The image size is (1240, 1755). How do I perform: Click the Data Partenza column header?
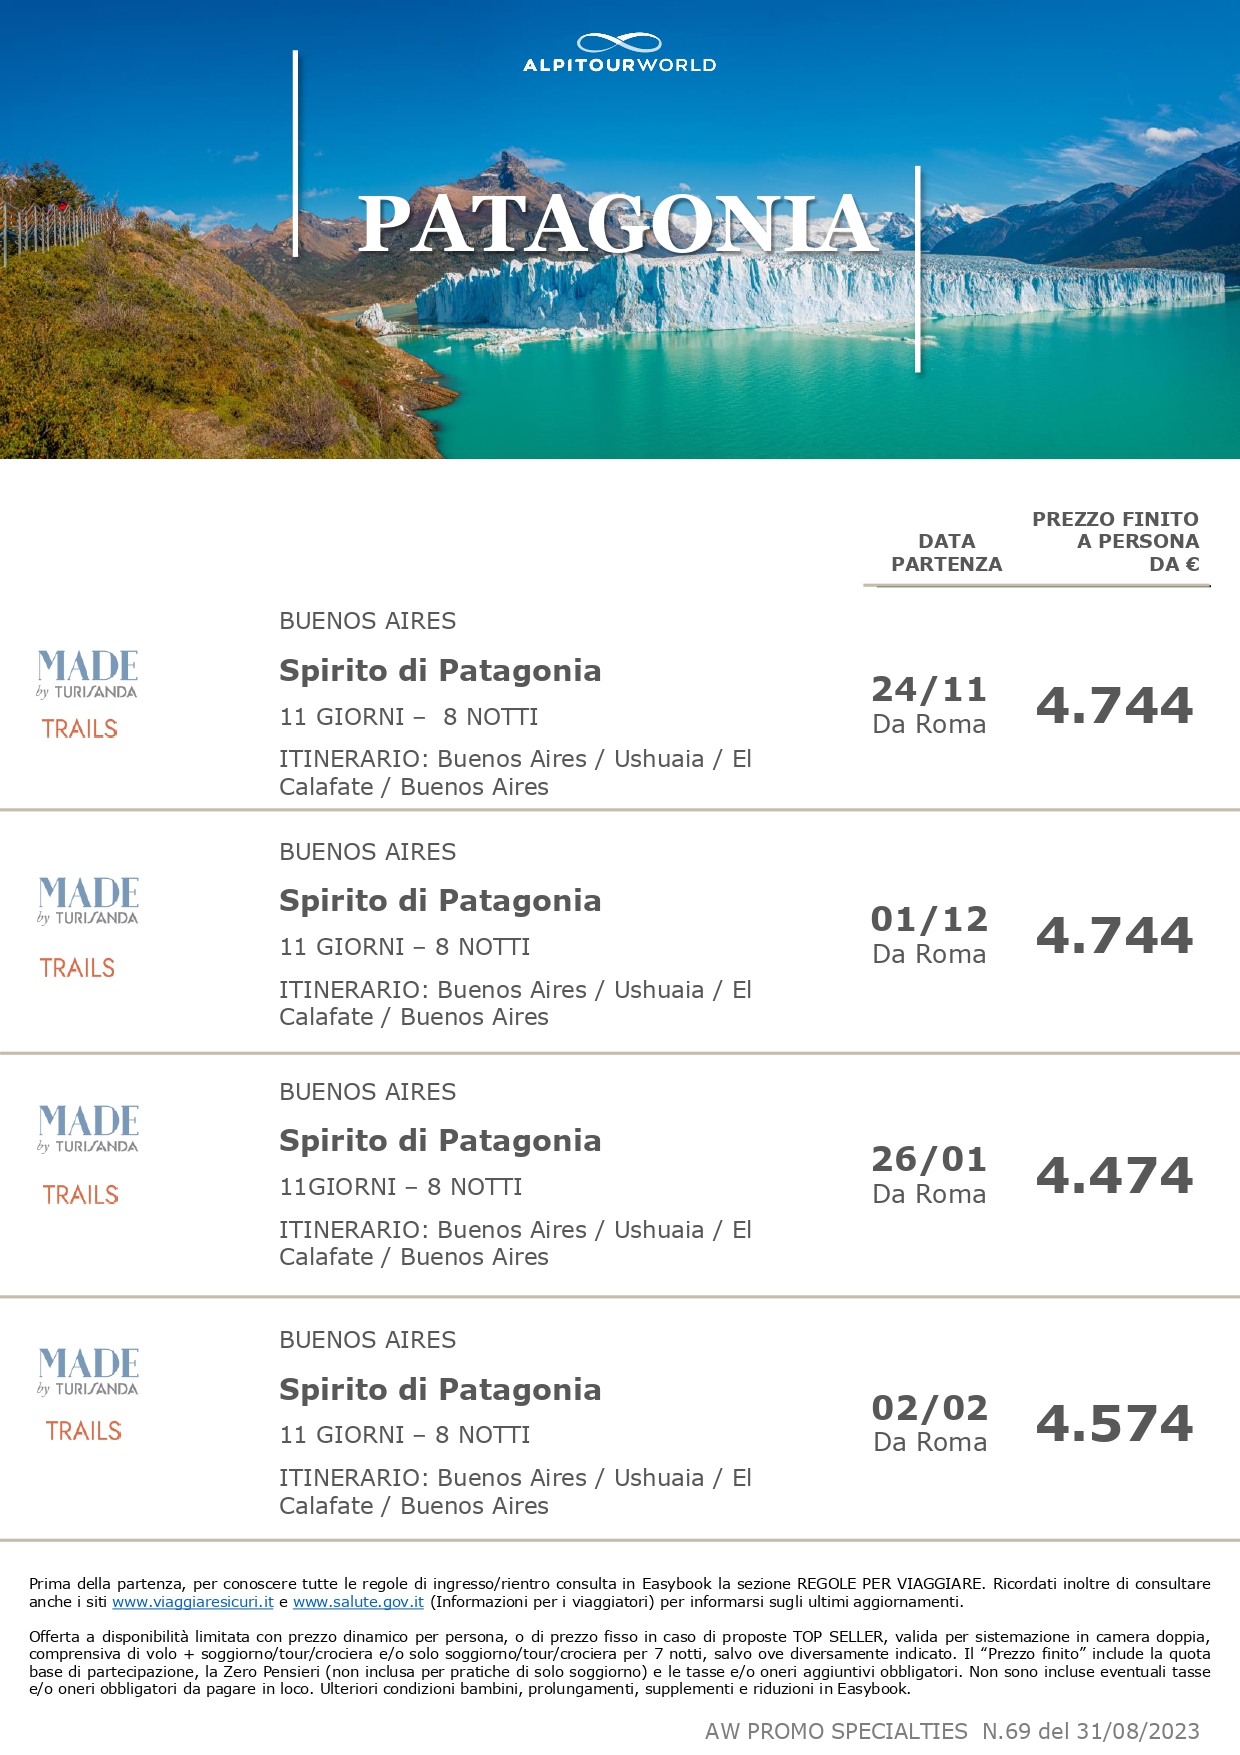click(946, 552)
